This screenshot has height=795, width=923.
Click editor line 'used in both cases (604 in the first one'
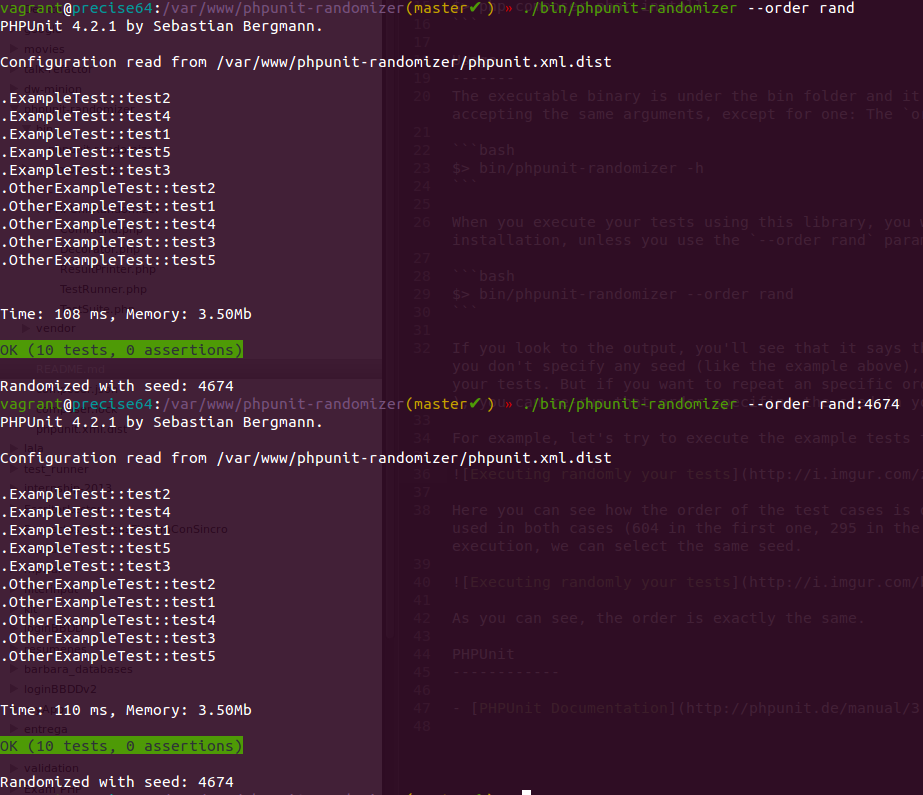(x=686, y=528)
